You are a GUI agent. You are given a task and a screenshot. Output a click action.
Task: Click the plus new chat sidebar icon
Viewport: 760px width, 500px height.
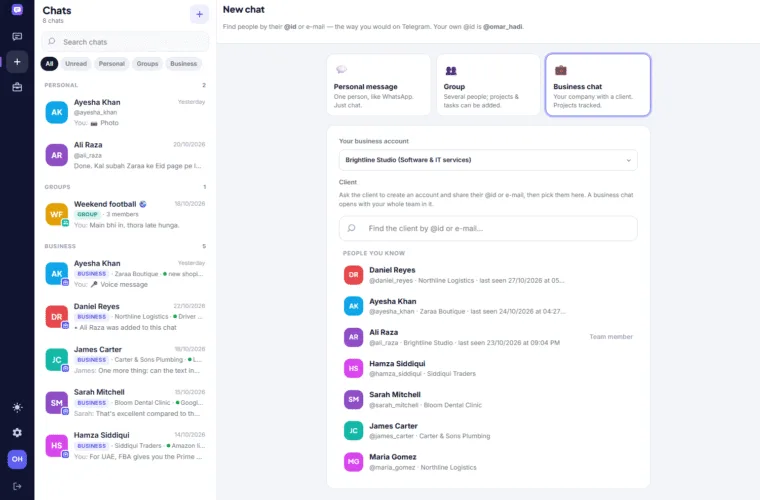[17, 62]
